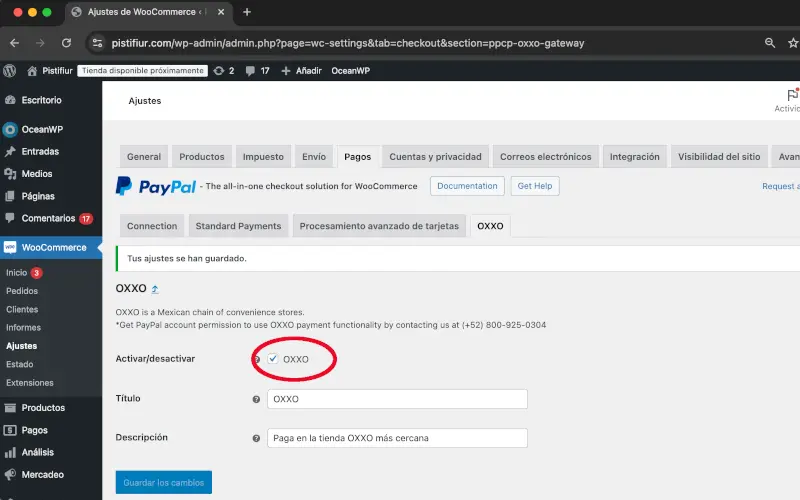Open Integración tab
This screenshot has width=800, height=500.
(635, 157)
